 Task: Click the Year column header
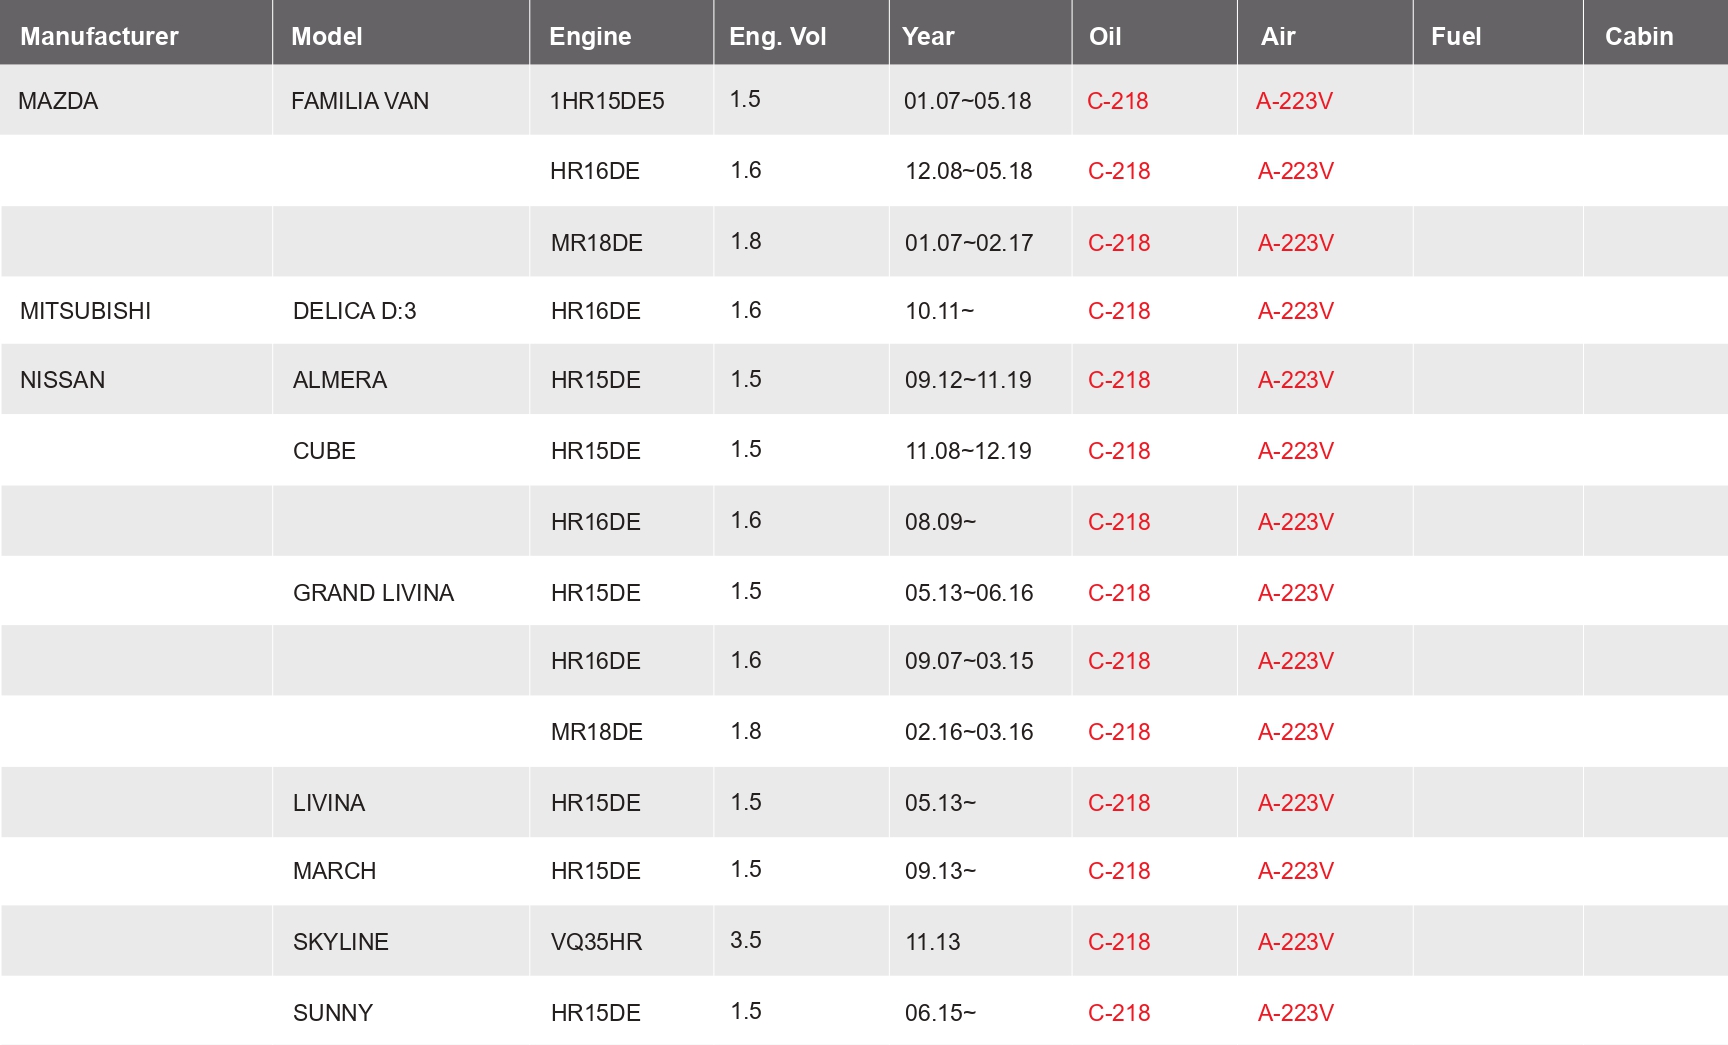[928, 37]
